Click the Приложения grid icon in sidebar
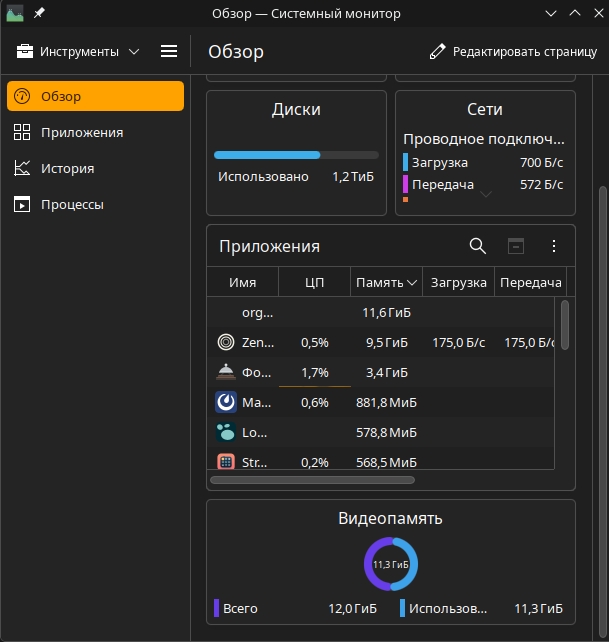Screen dimensions: 609x642 point(22,132)
